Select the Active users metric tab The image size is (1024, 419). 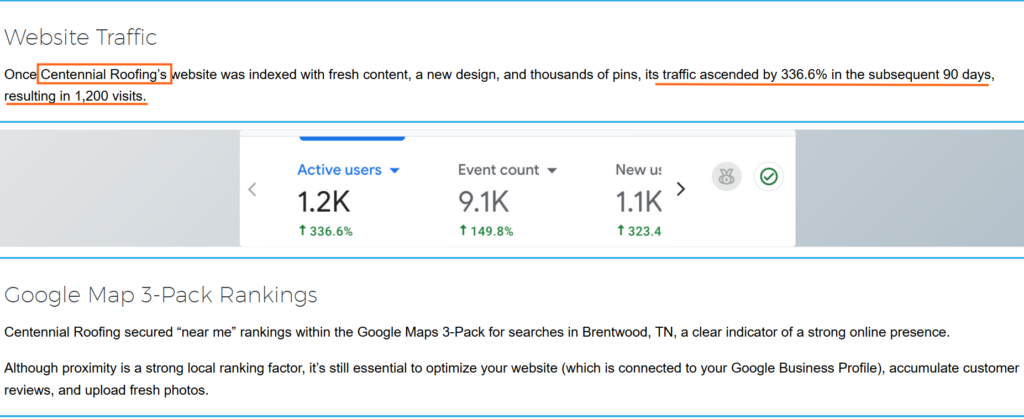coord(339,170)
